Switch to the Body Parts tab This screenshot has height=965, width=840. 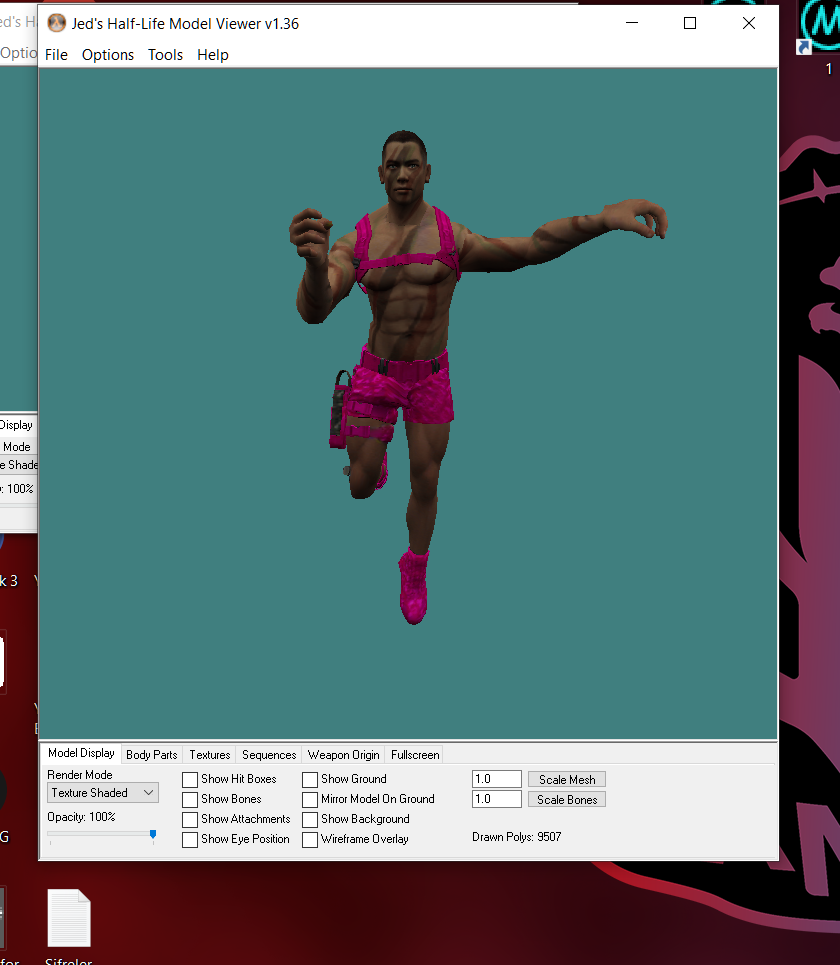151,755
